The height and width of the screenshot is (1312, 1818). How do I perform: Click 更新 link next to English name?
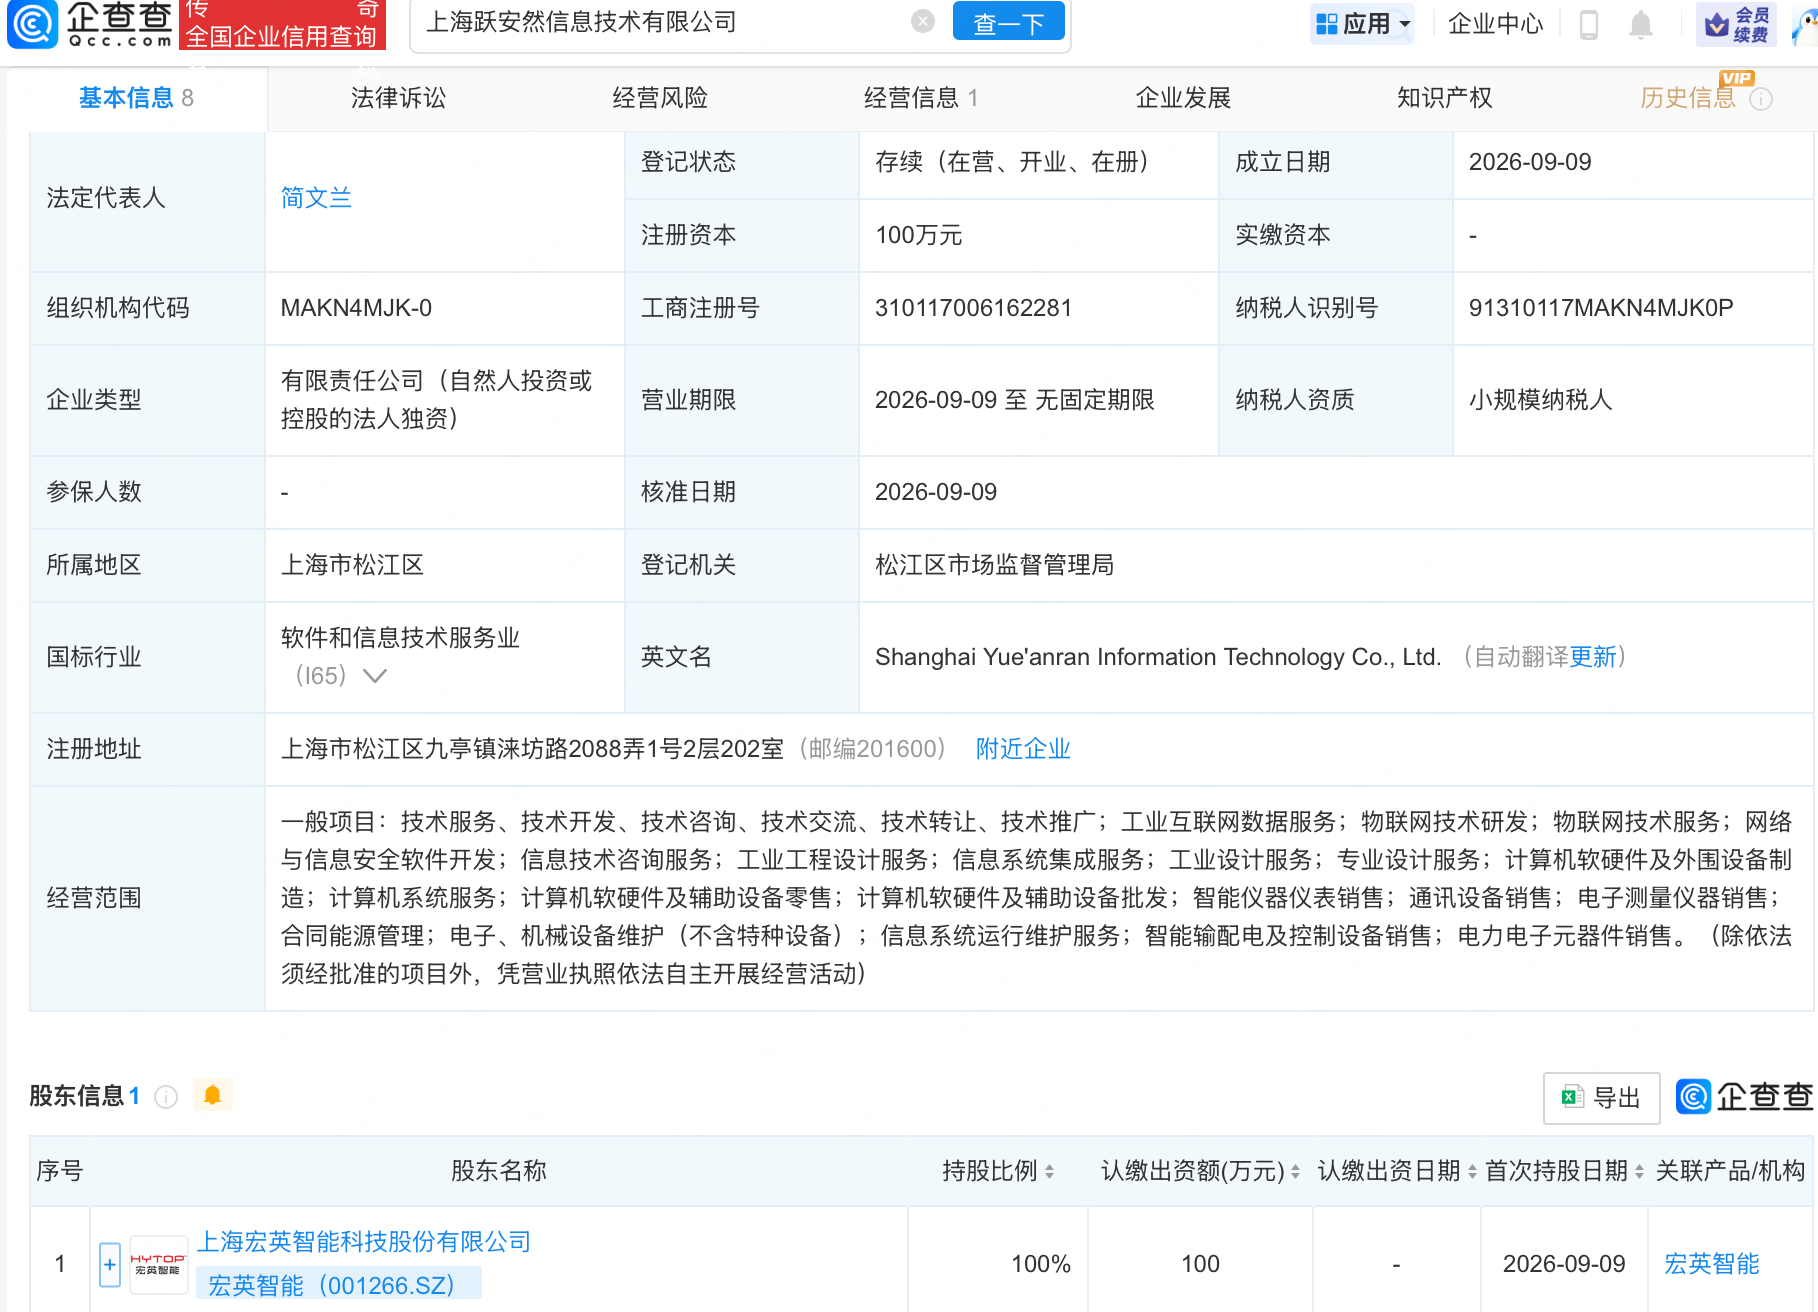pos(1593,657)
